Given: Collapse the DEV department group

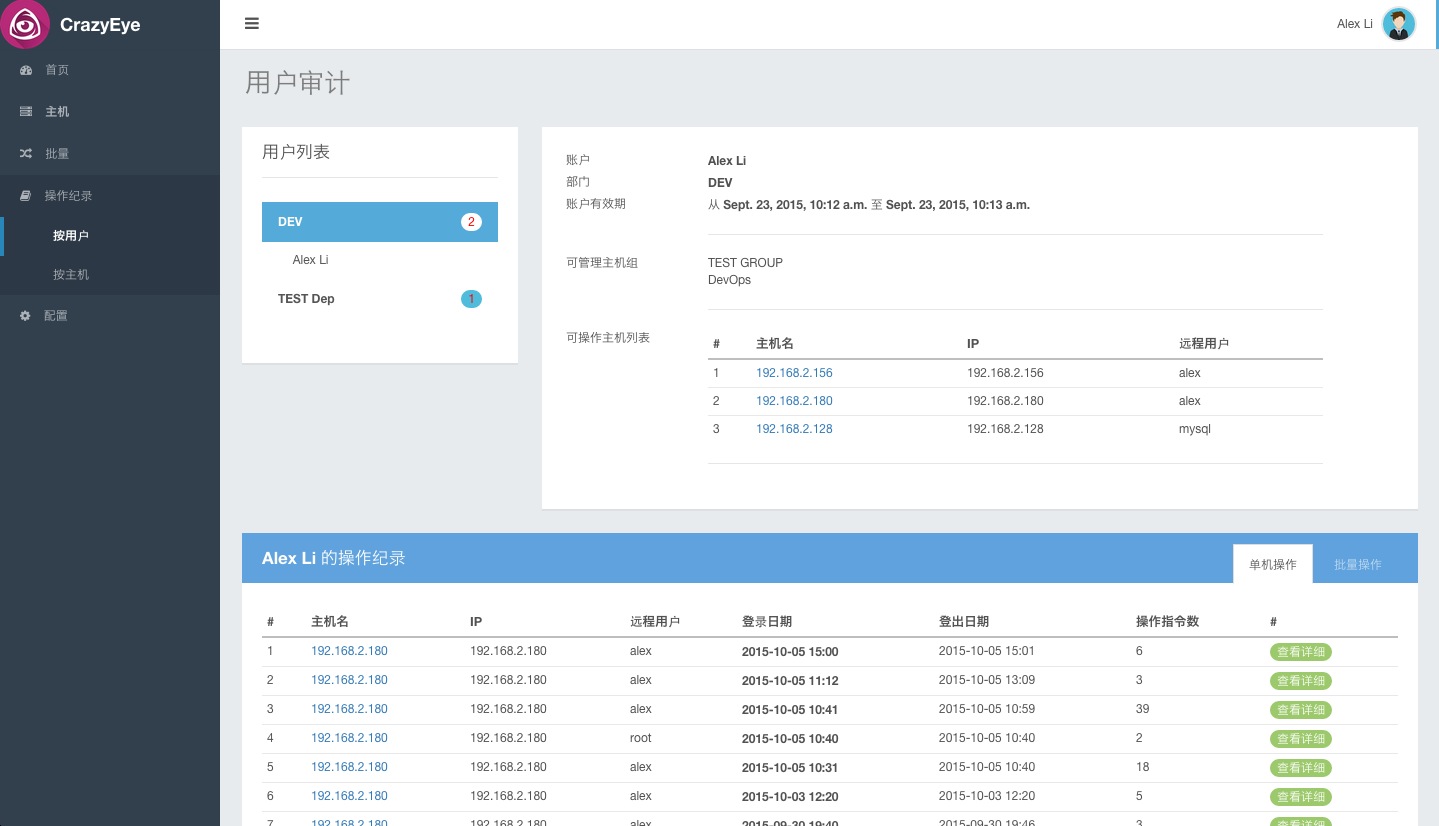Looking at the screenshot, I should (380, 222).
